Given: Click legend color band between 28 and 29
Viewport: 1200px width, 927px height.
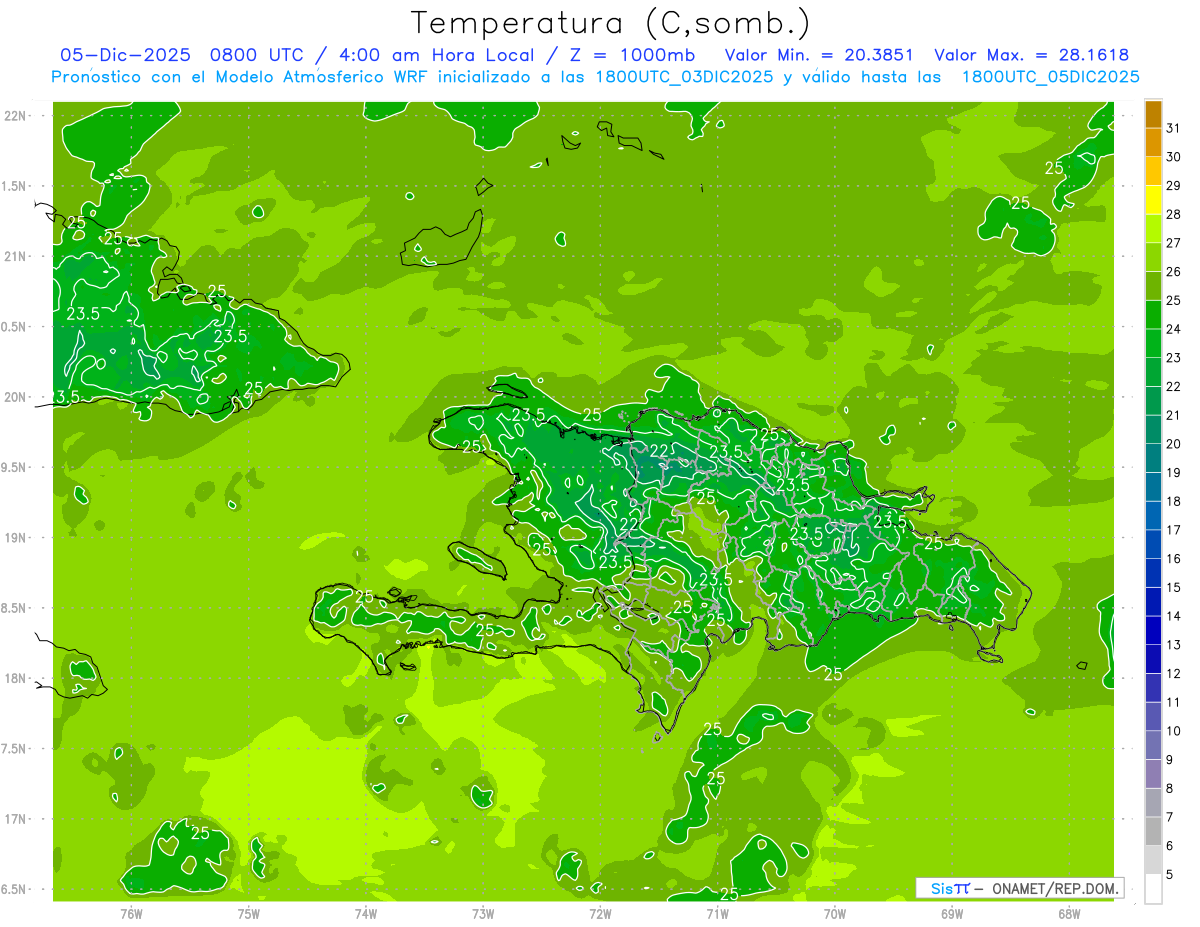Looking at the screenshot, I should (x=1153, y=200).
